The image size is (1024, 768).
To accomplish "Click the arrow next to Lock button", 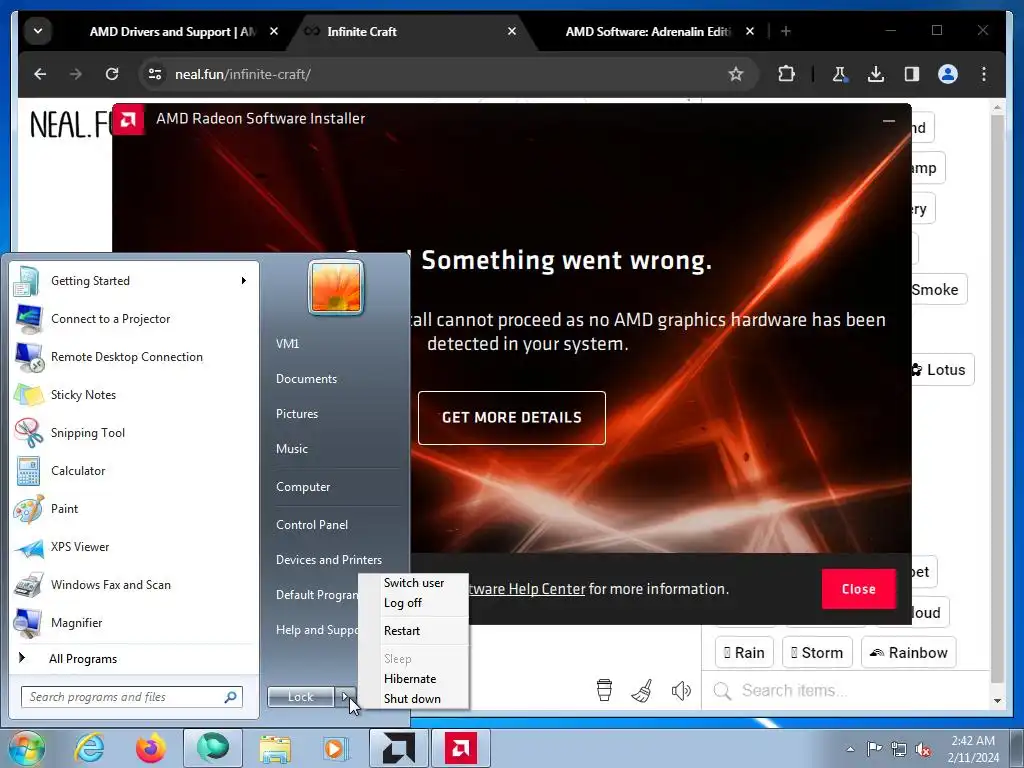I will (x=345, y=697).
